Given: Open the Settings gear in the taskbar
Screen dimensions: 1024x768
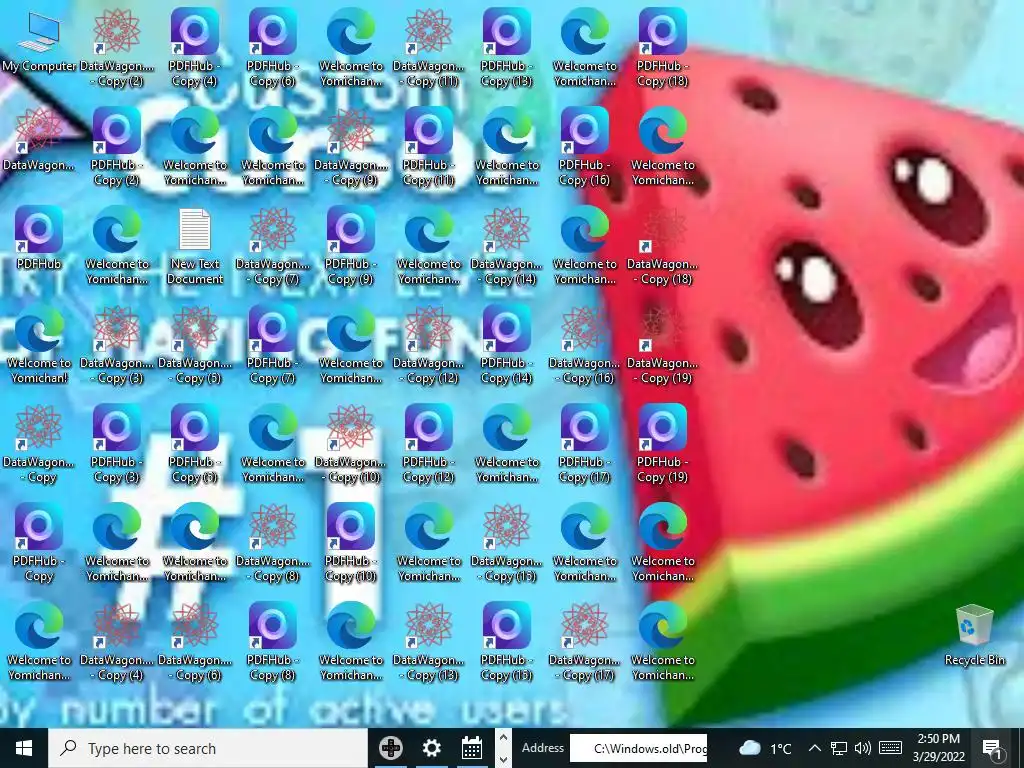Looking at the screenshot, I should coord(431,748).
